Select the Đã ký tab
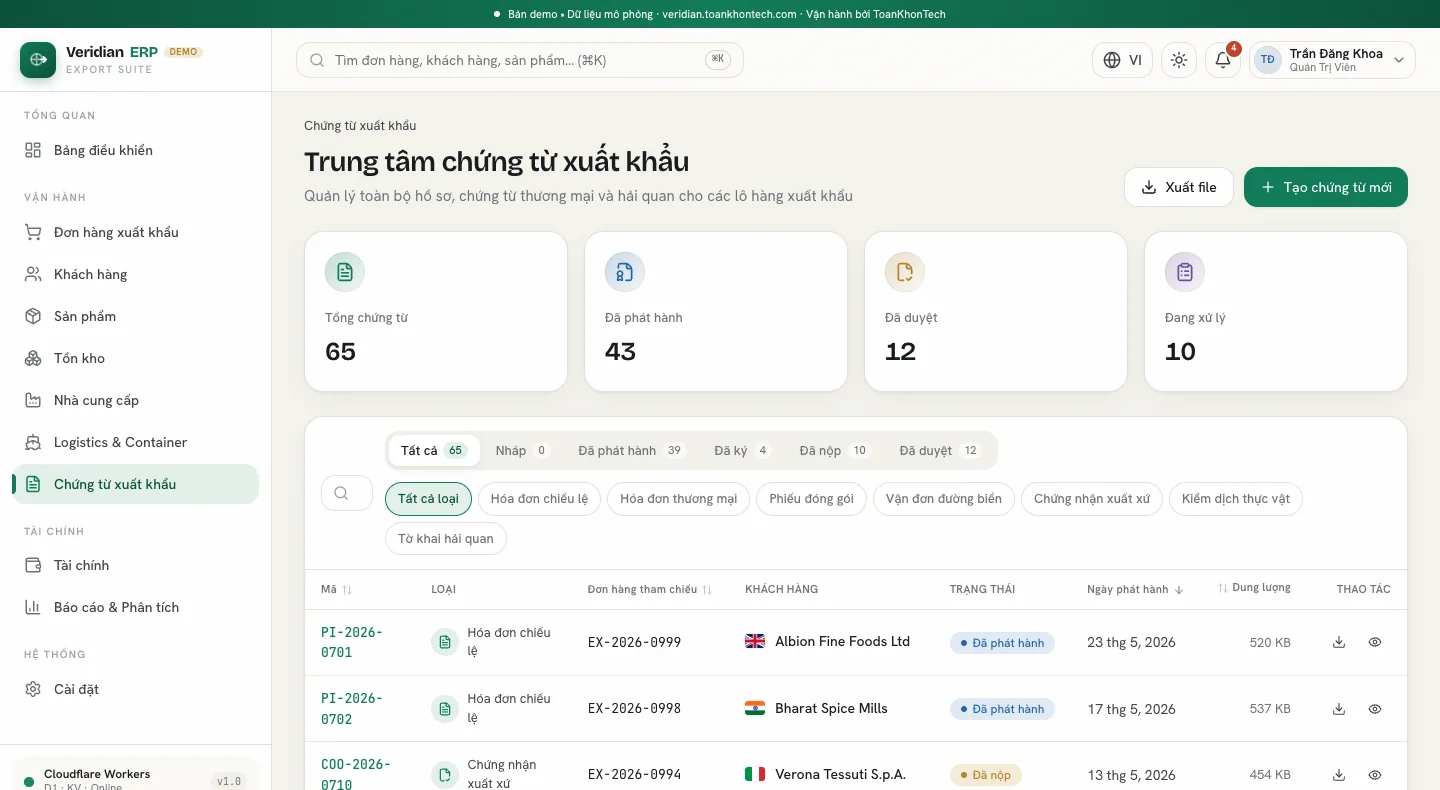The image size is (1440, 790). pyautogui.click(x=741, y=450)
